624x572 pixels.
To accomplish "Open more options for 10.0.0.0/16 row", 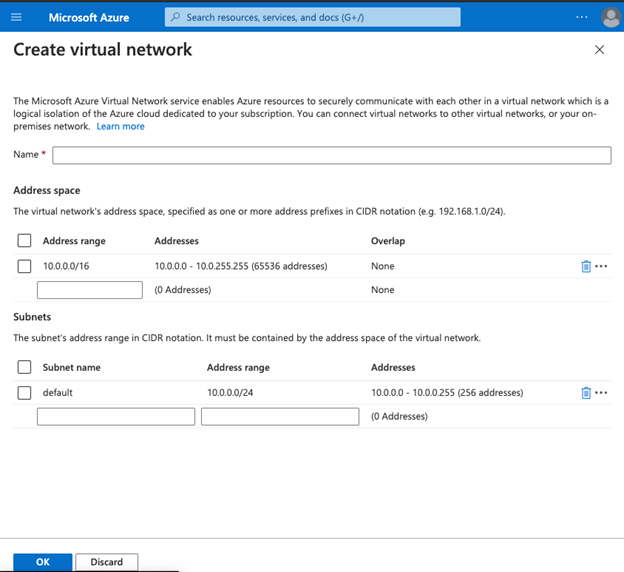I will (601, 266).
